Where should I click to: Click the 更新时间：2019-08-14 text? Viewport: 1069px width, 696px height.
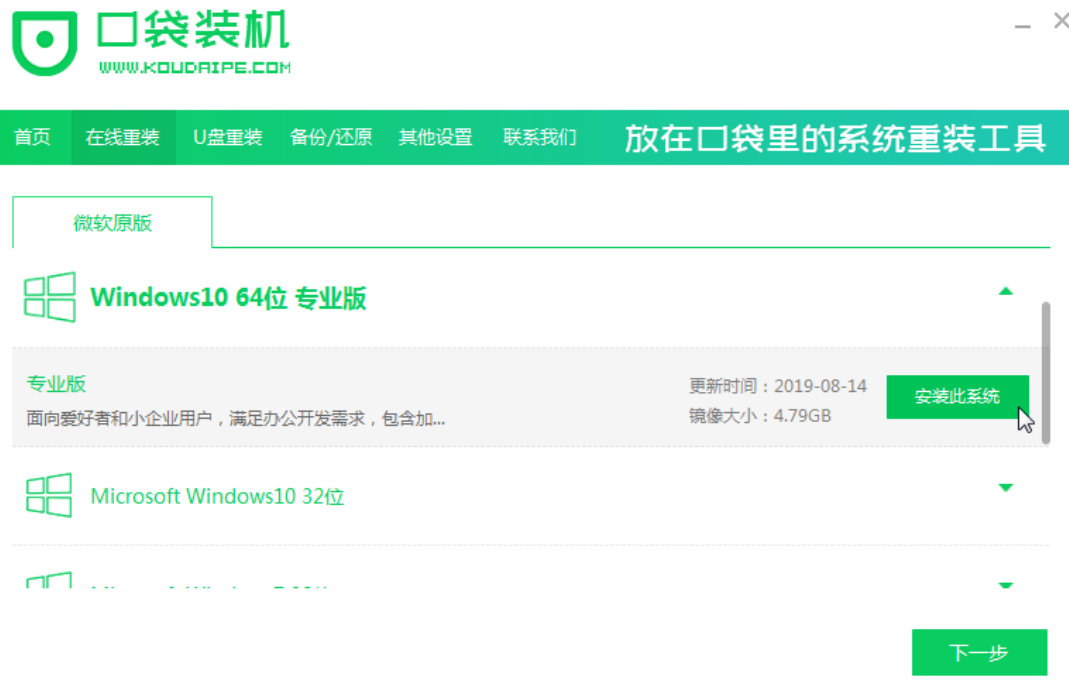(778, 386)
